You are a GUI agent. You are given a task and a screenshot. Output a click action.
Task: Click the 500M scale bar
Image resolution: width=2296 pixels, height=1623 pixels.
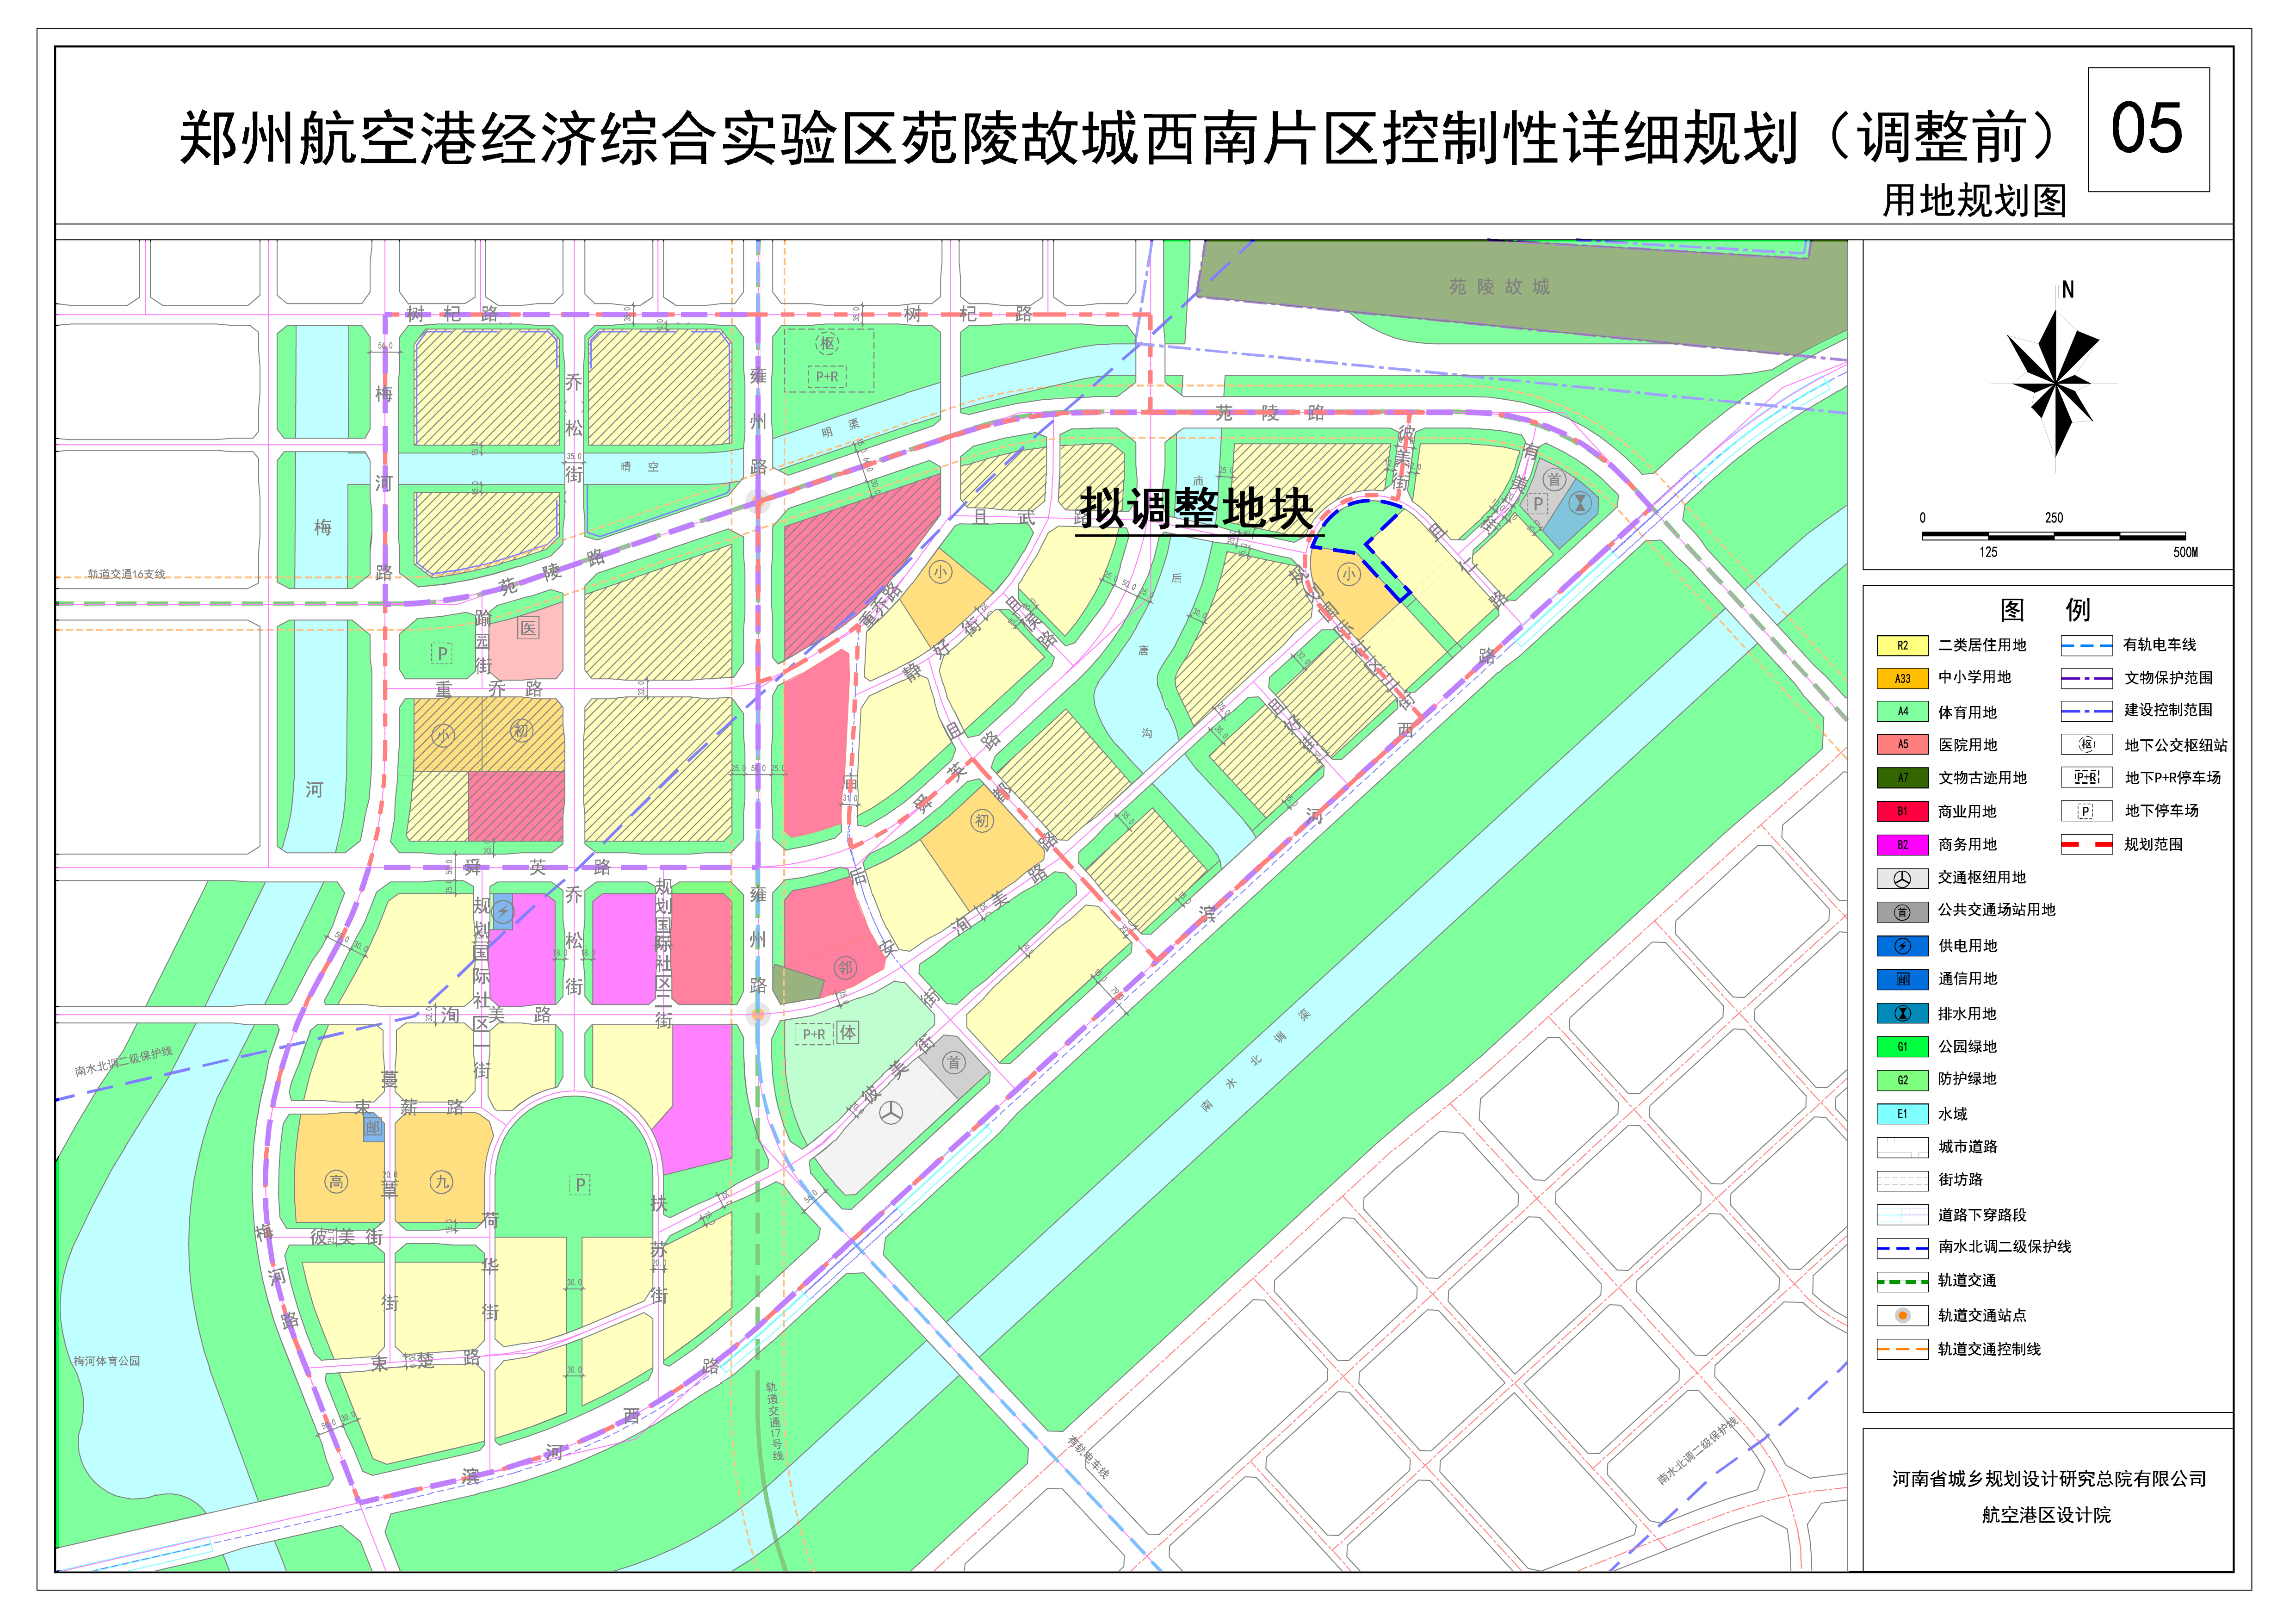[2053, 536]
